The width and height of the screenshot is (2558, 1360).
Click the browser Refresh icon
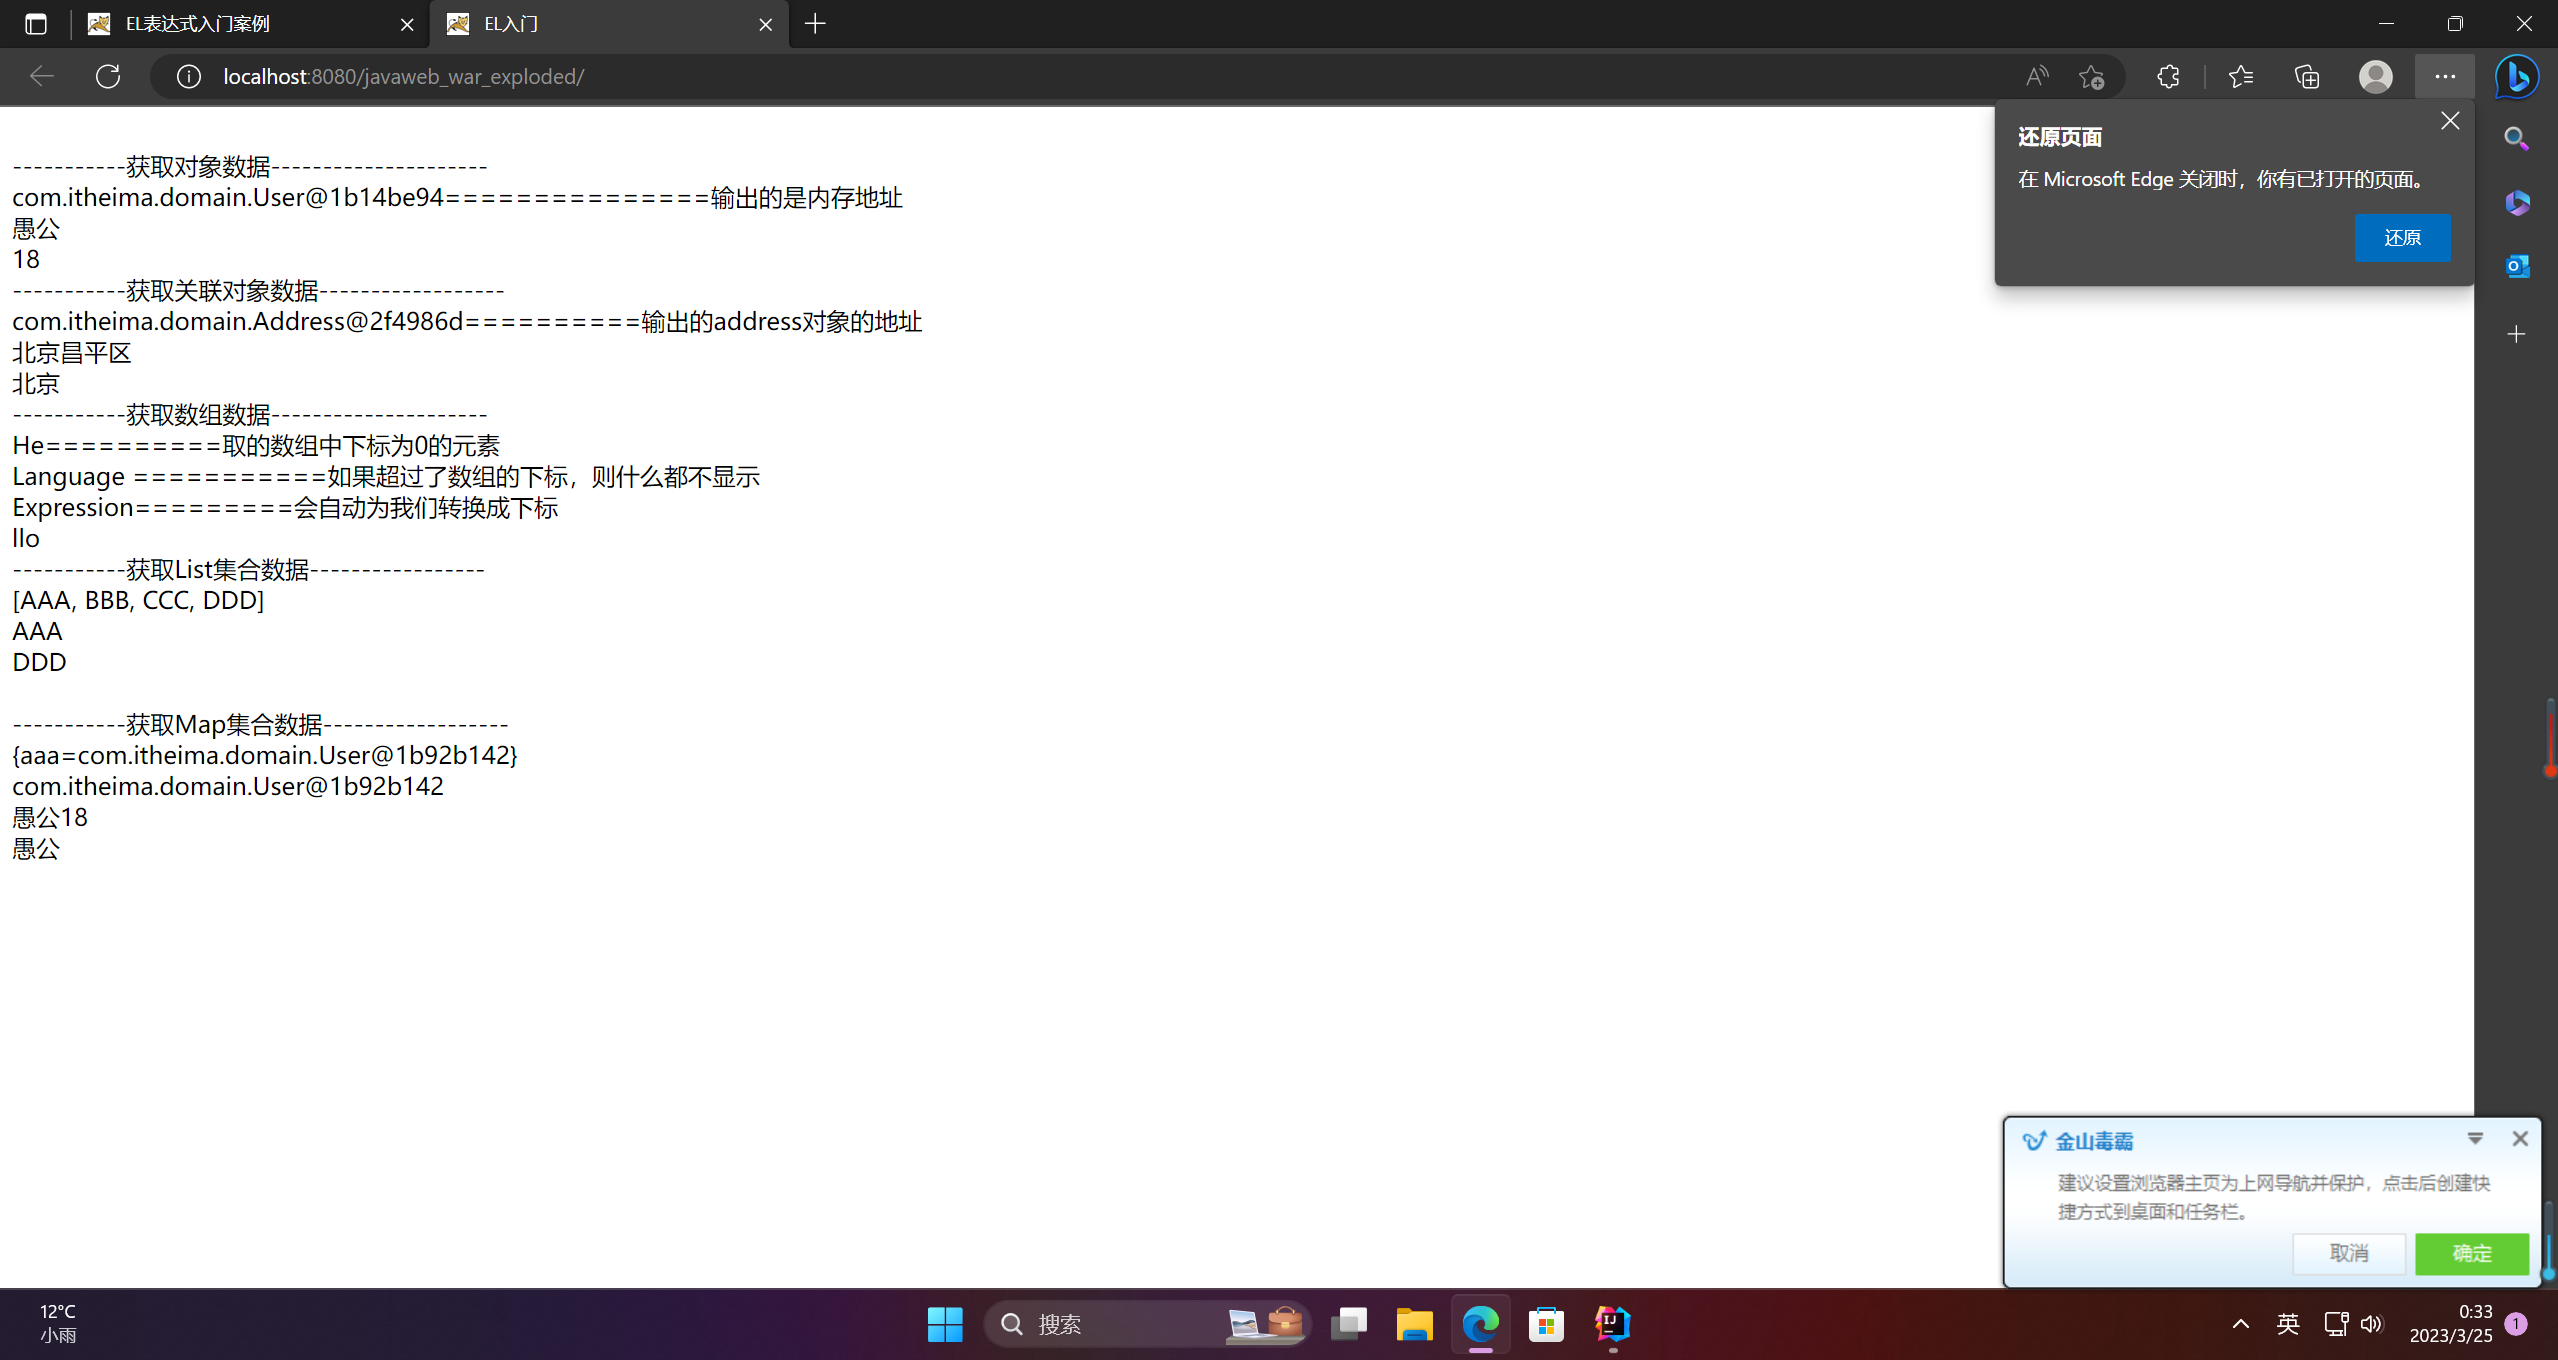pos(108,76)
